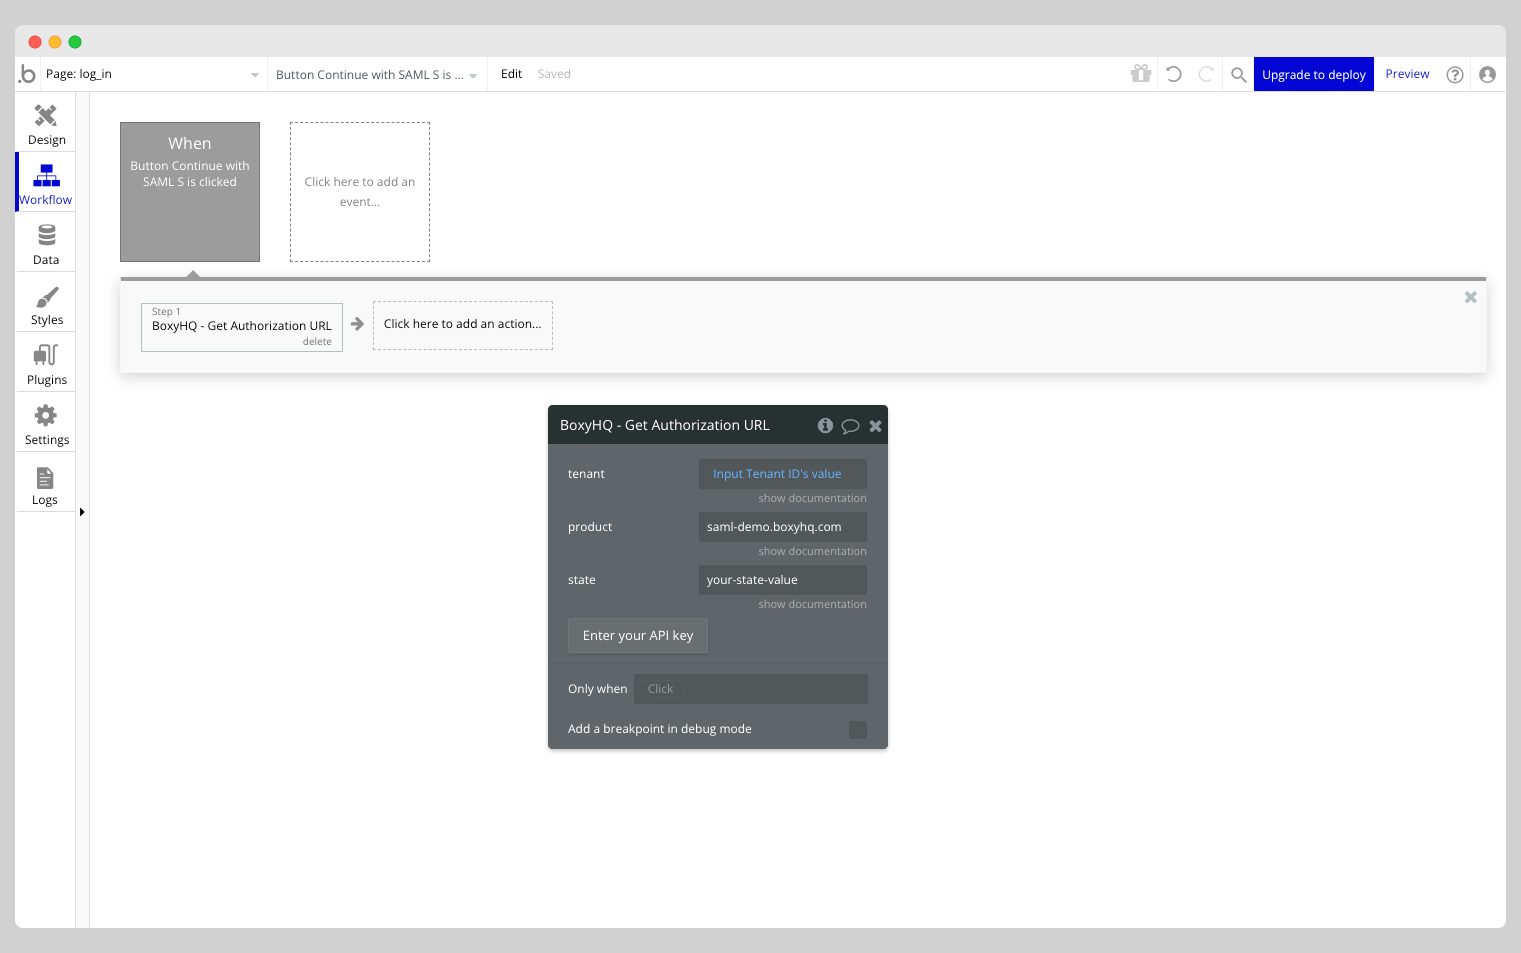The image size is (1521, 953).
Task: Open the Styles panel brush icon
Action: 45,296
